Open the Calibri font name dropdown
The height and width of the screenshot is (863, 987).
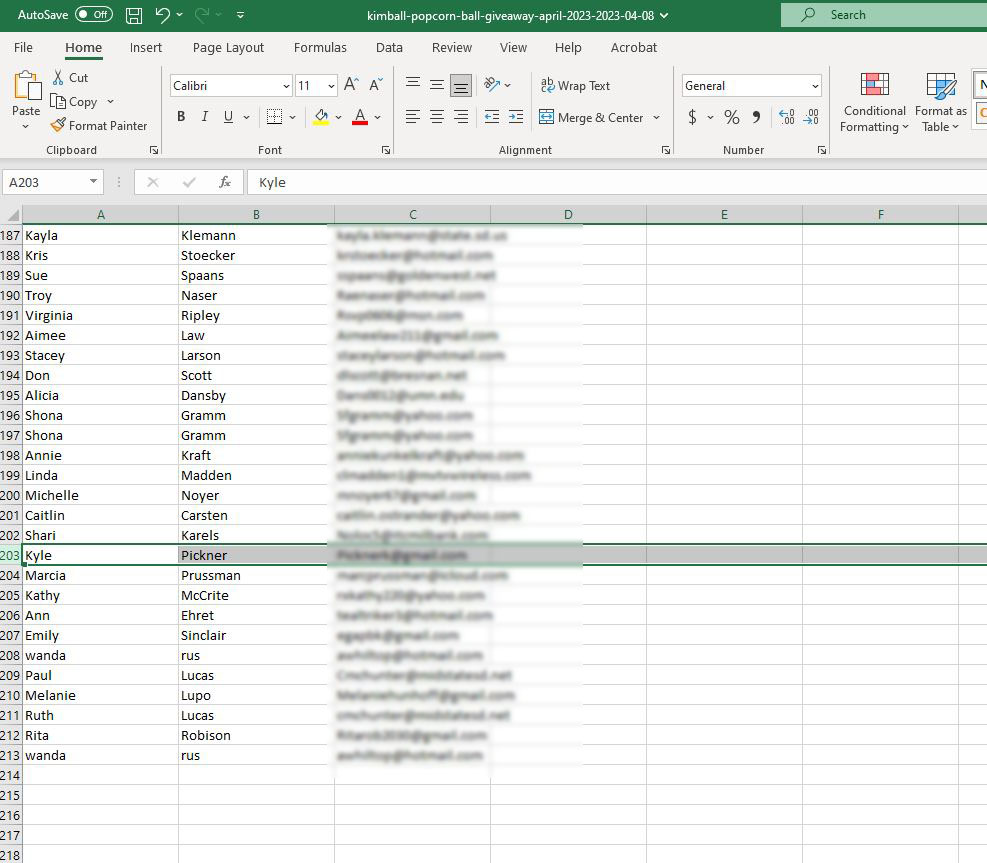click(287, 86)
